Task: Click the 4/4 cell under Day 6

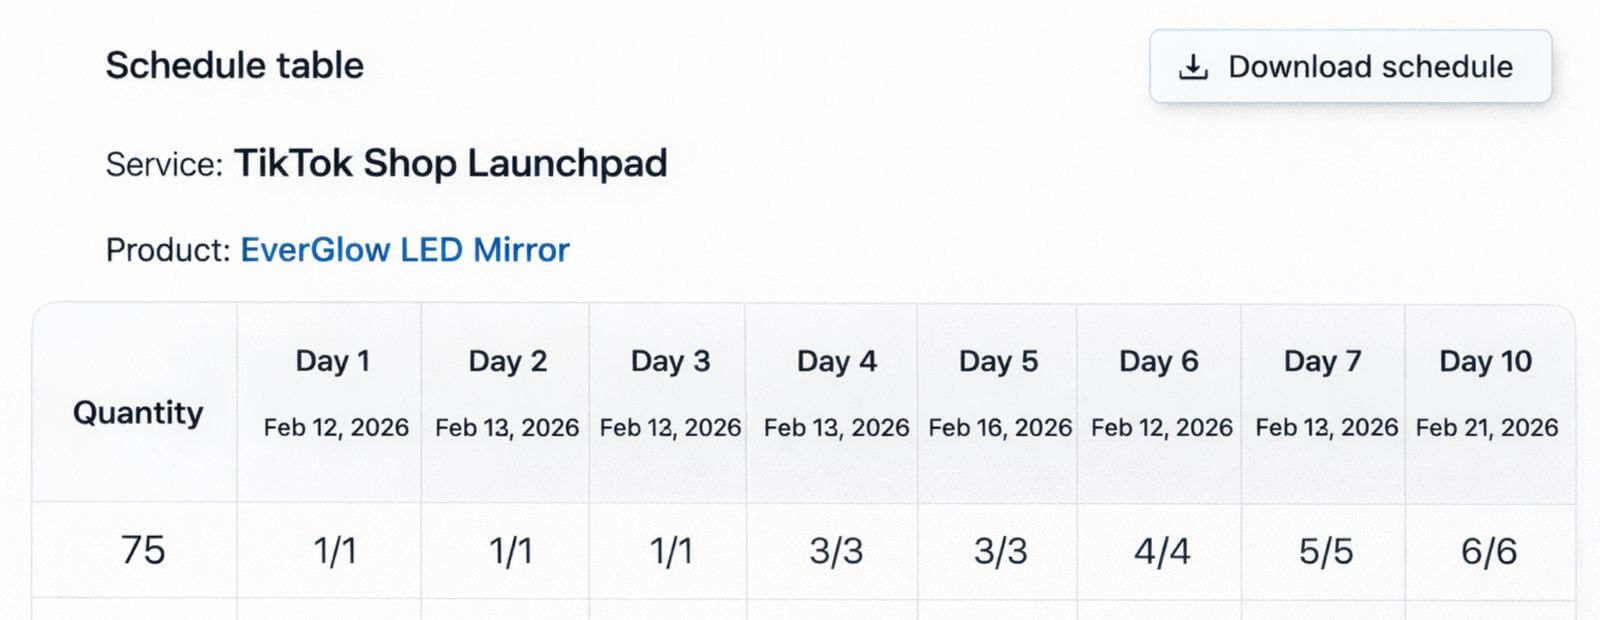Action: coord(1162,551)
